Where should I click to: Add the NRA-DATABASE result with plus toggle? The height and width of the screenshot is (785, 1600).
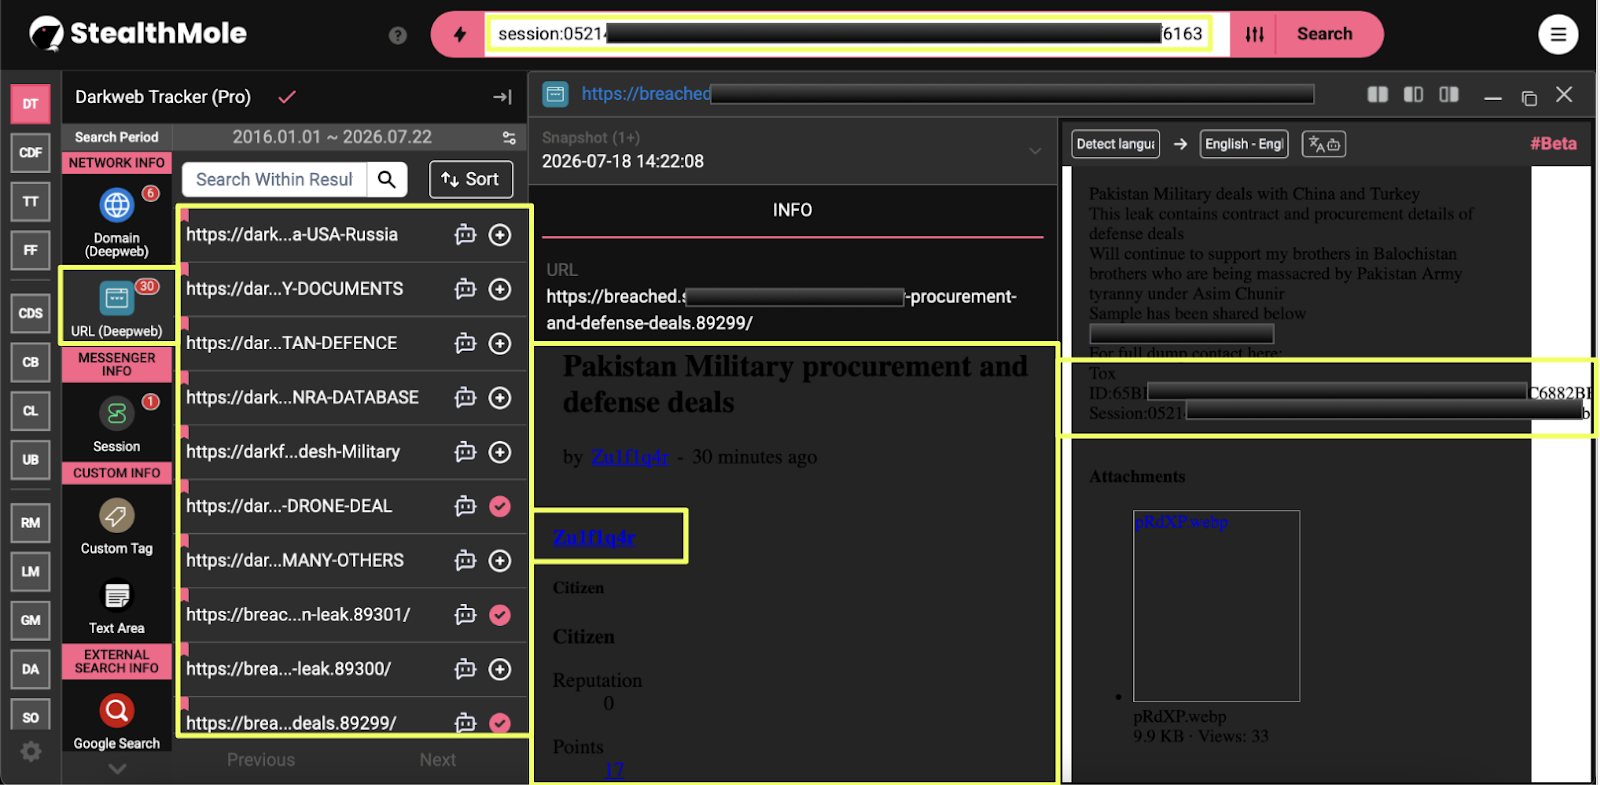(500, 398)
